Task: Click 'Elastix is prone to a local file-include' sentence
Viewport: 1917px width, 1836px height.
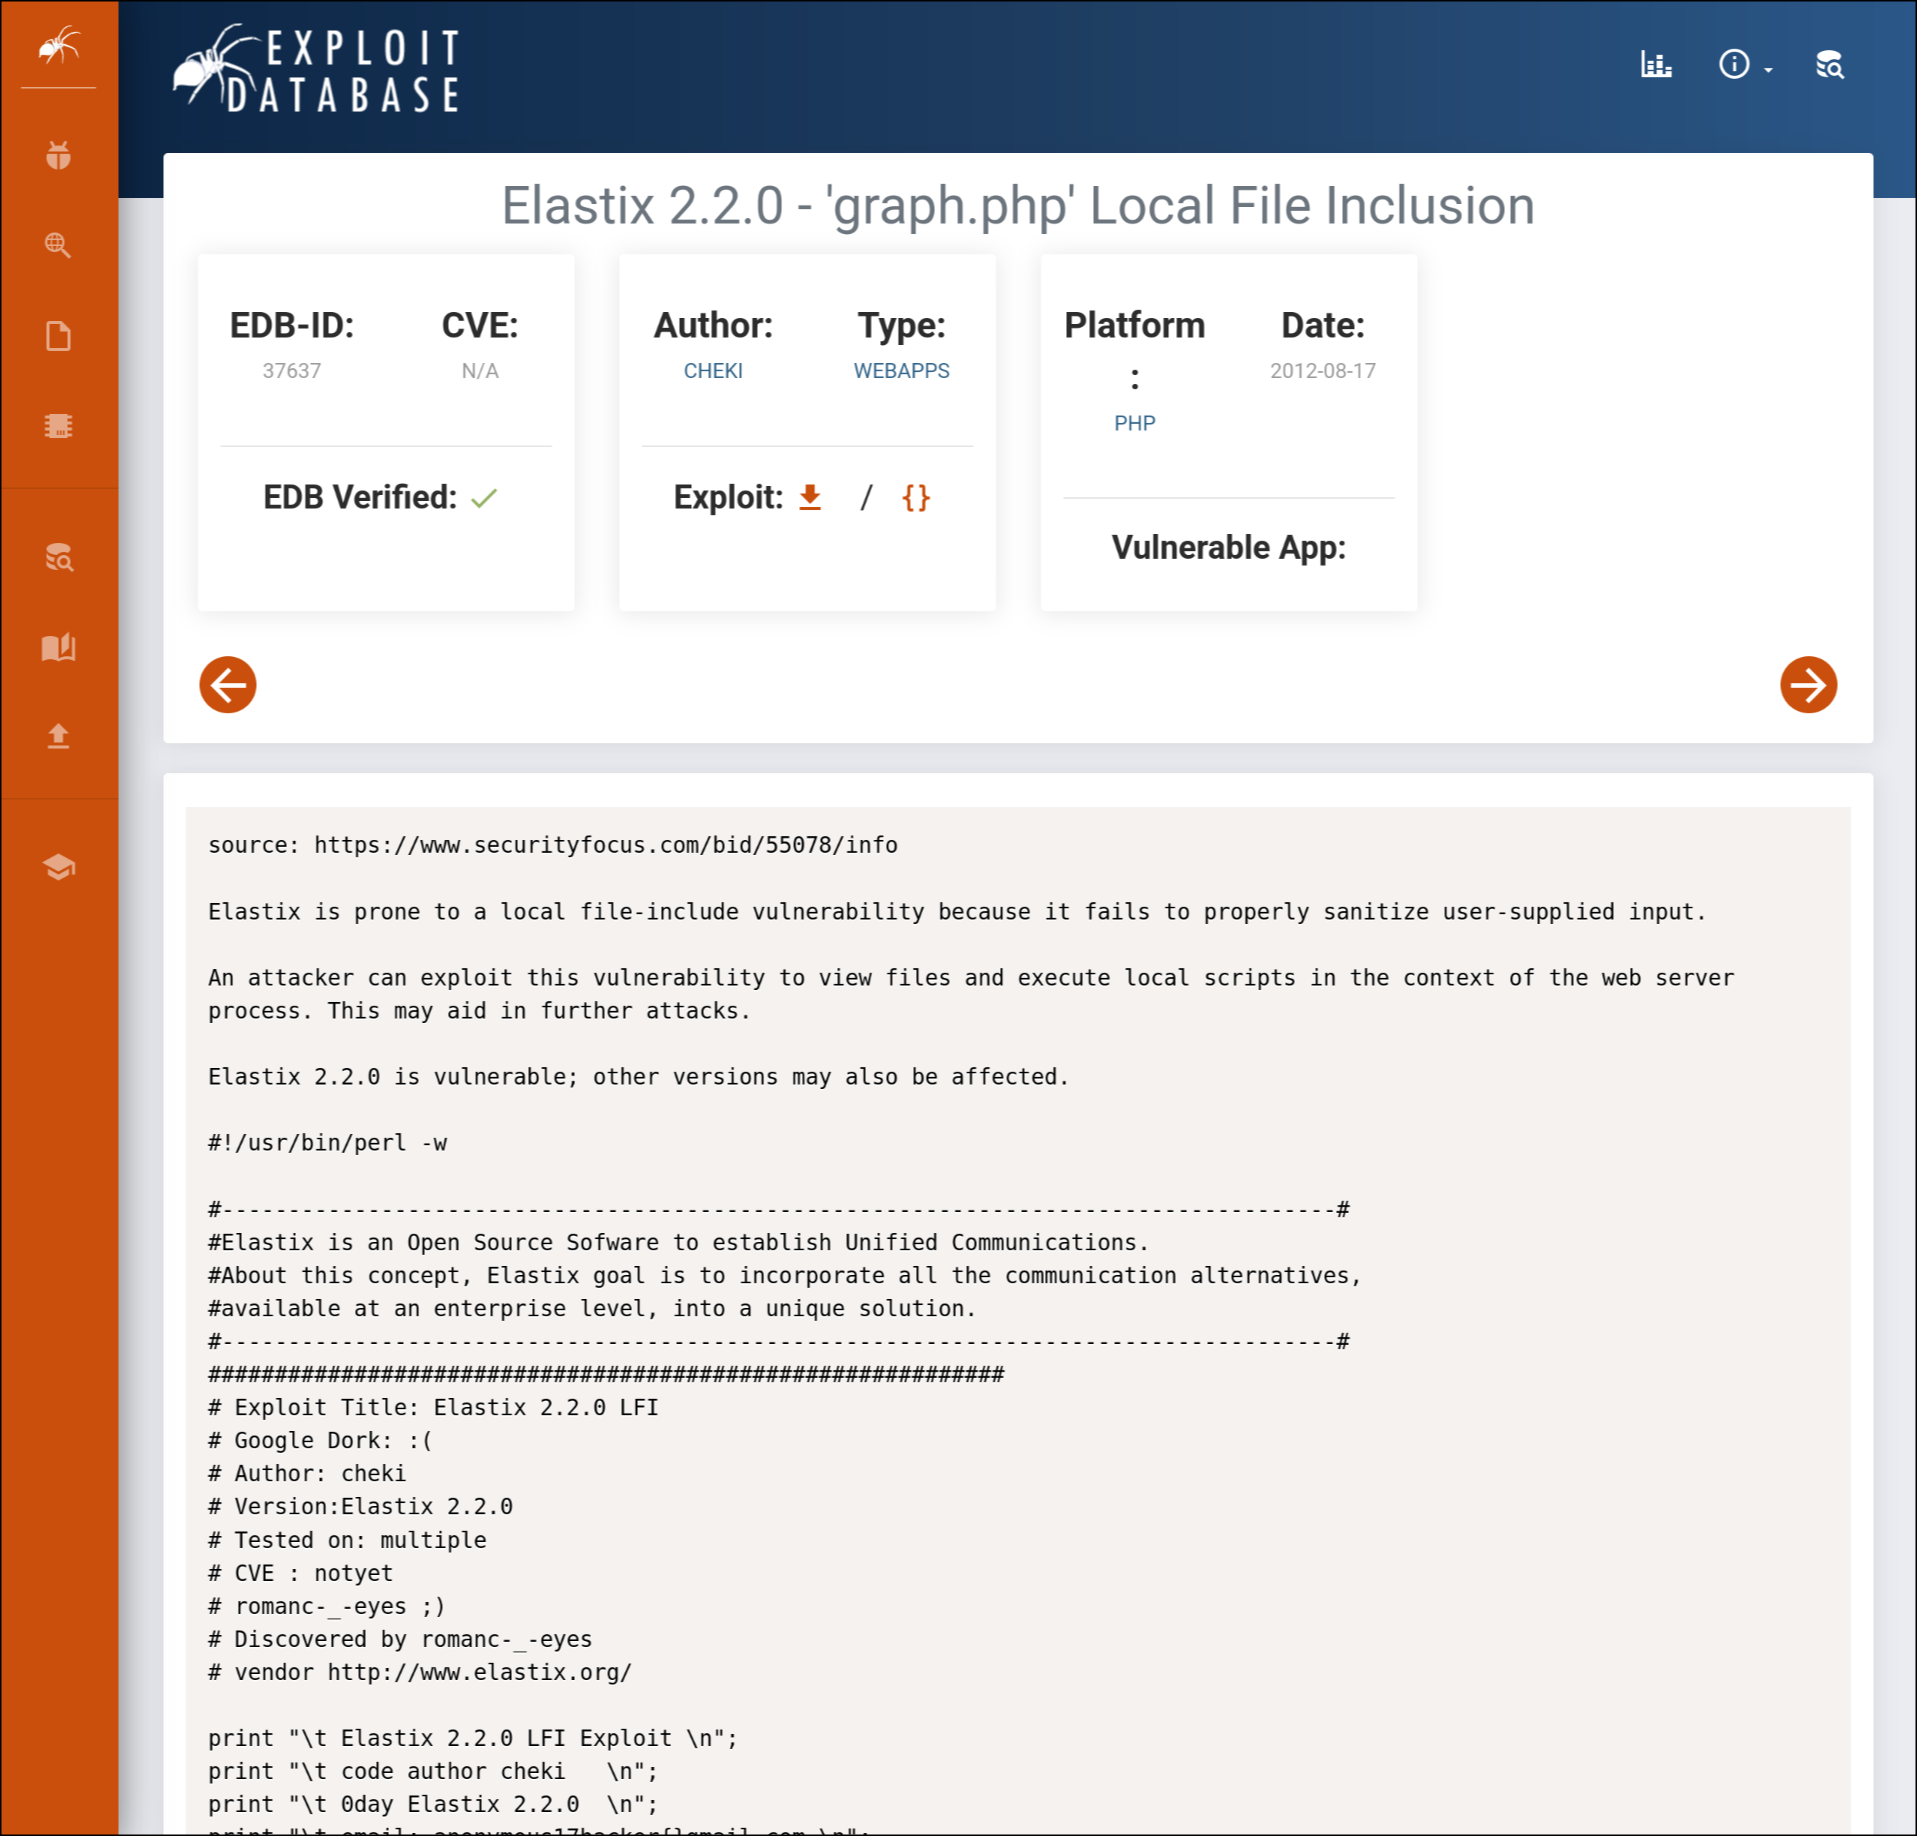Action: (957, 912)
